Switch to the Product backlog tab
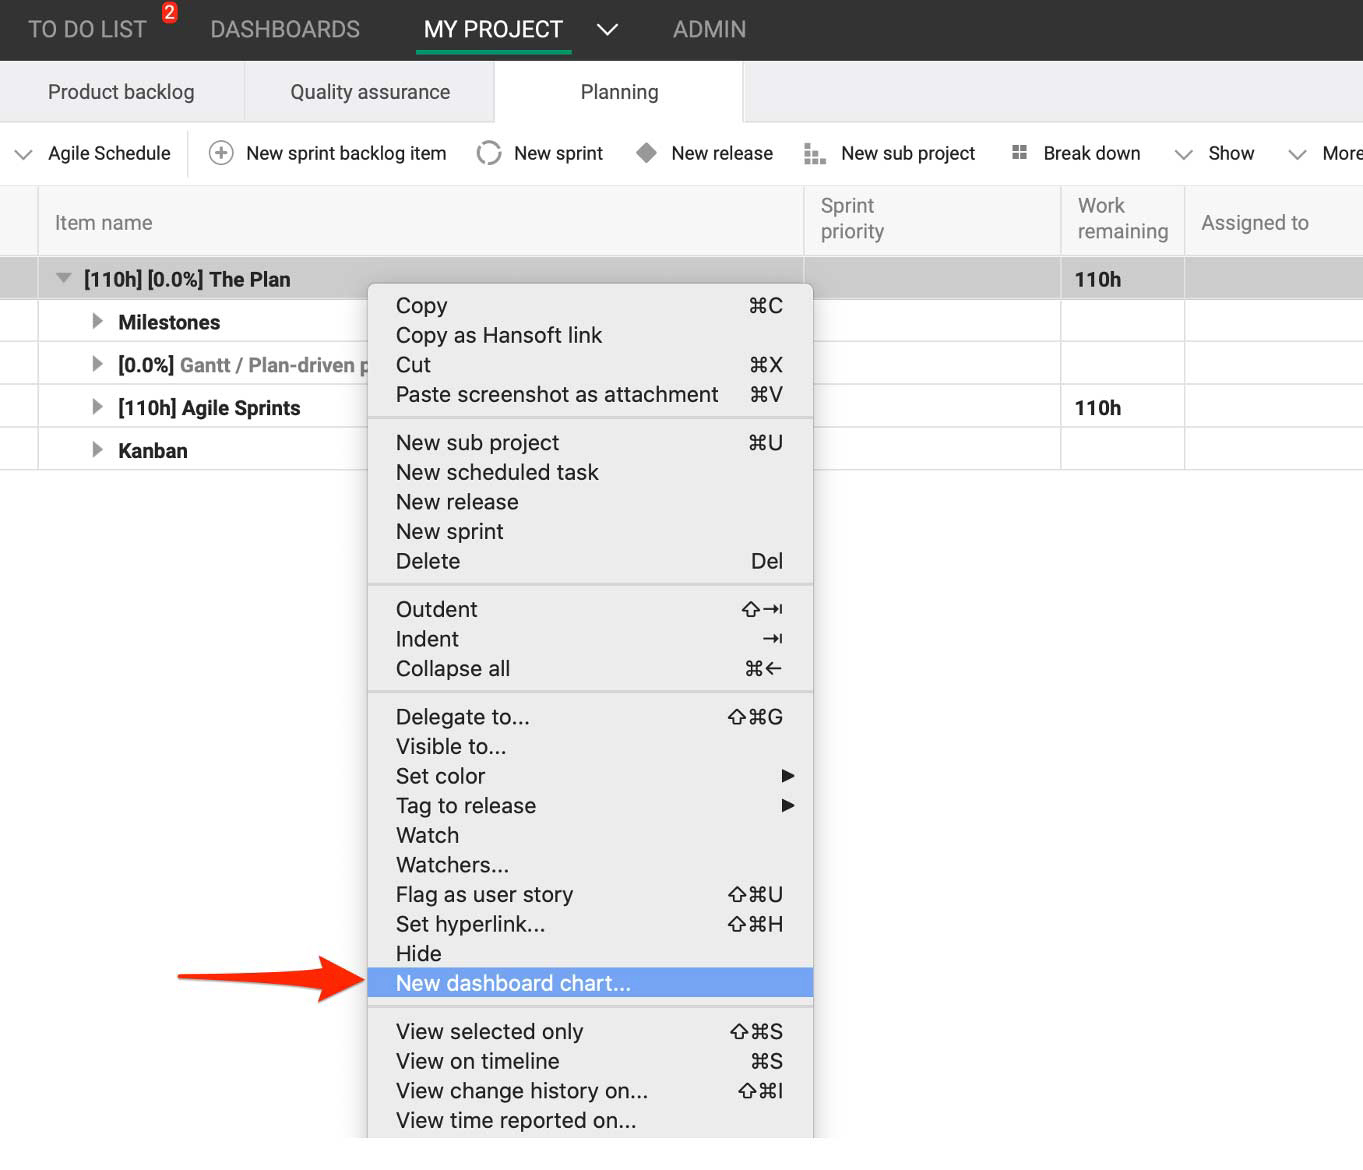Image resolution: width=1363 pixels, height=1170 pixels. (x=121, y=92)
